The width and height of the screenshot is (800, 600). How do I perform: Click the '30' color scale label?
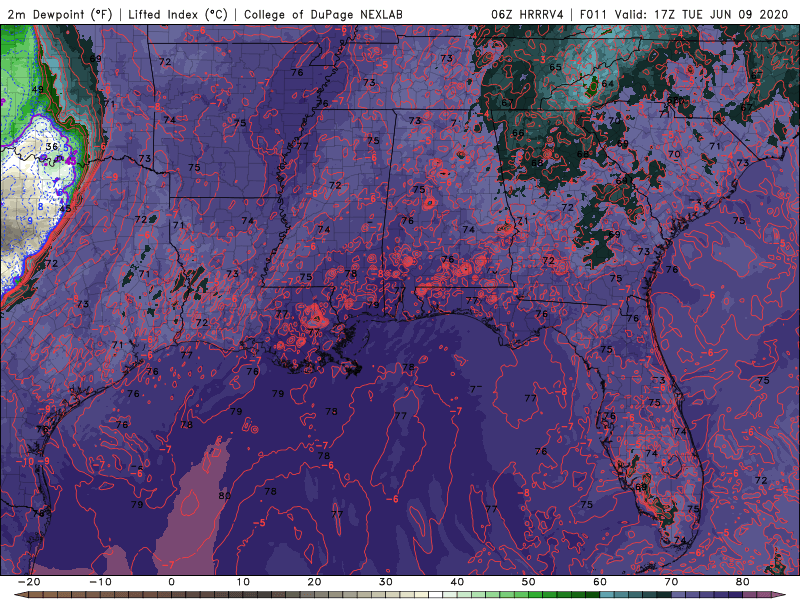pos(386,582)
